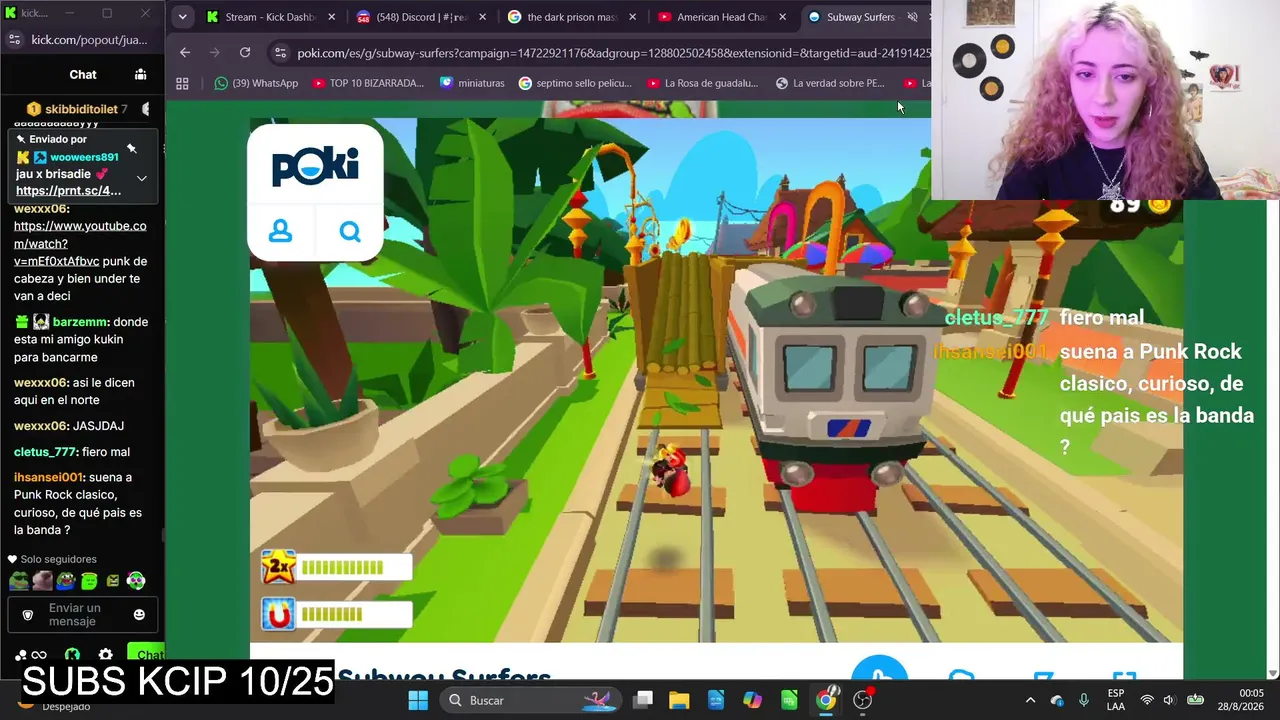Expand the pinned message chevron

pos(142,178)
